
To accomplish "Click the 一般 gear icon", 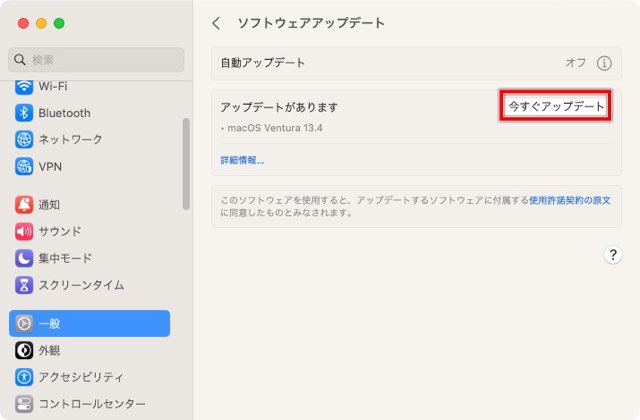I will point(24,323).
